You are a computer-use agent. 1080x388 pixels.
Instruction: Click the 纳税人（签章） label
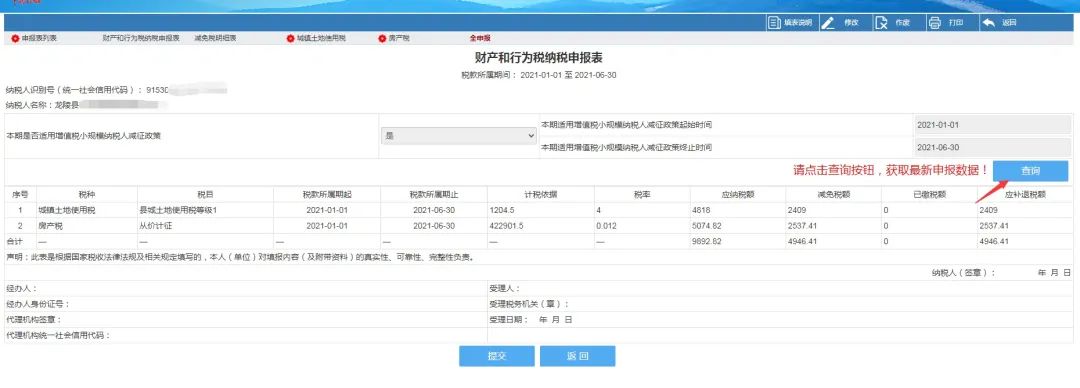[x=964, y=273]
